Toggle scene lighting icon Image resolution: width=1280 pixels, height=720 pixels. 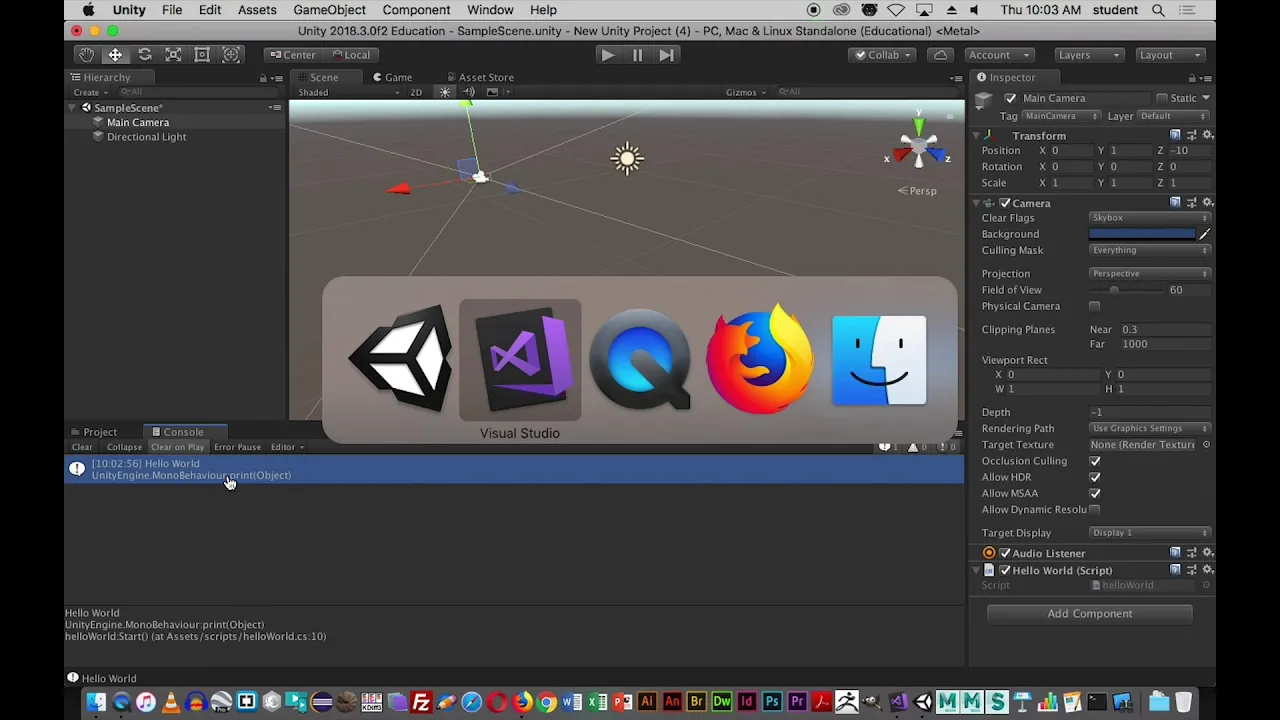[445, 92]
